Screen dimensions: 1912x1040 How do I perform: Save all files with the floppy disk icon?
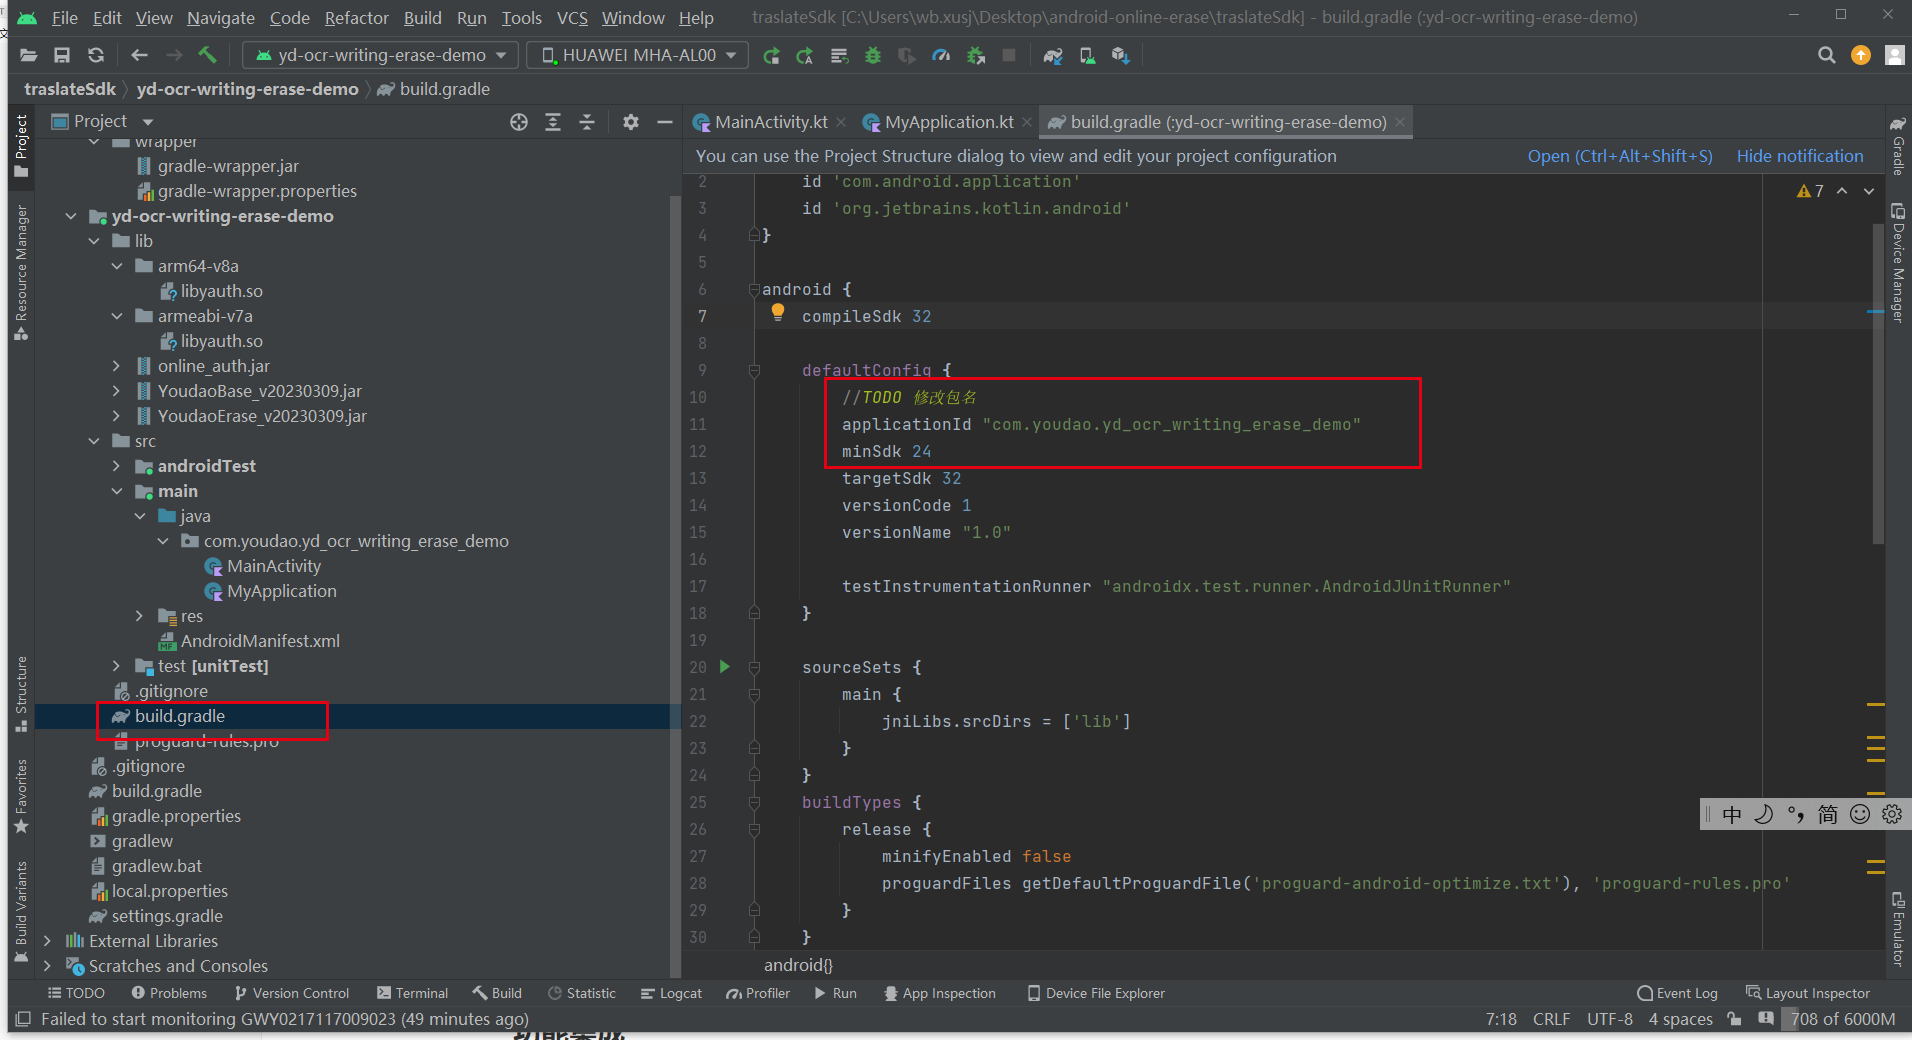tap(62, 55)
